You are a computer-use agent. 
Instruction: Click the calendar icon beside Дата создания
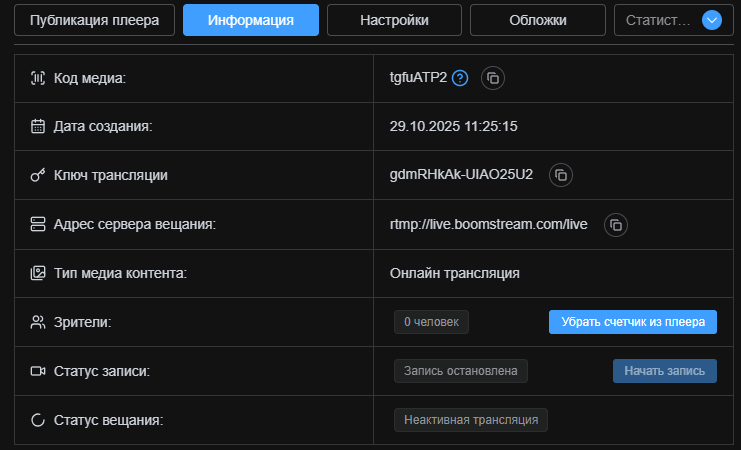coord(38,126)
